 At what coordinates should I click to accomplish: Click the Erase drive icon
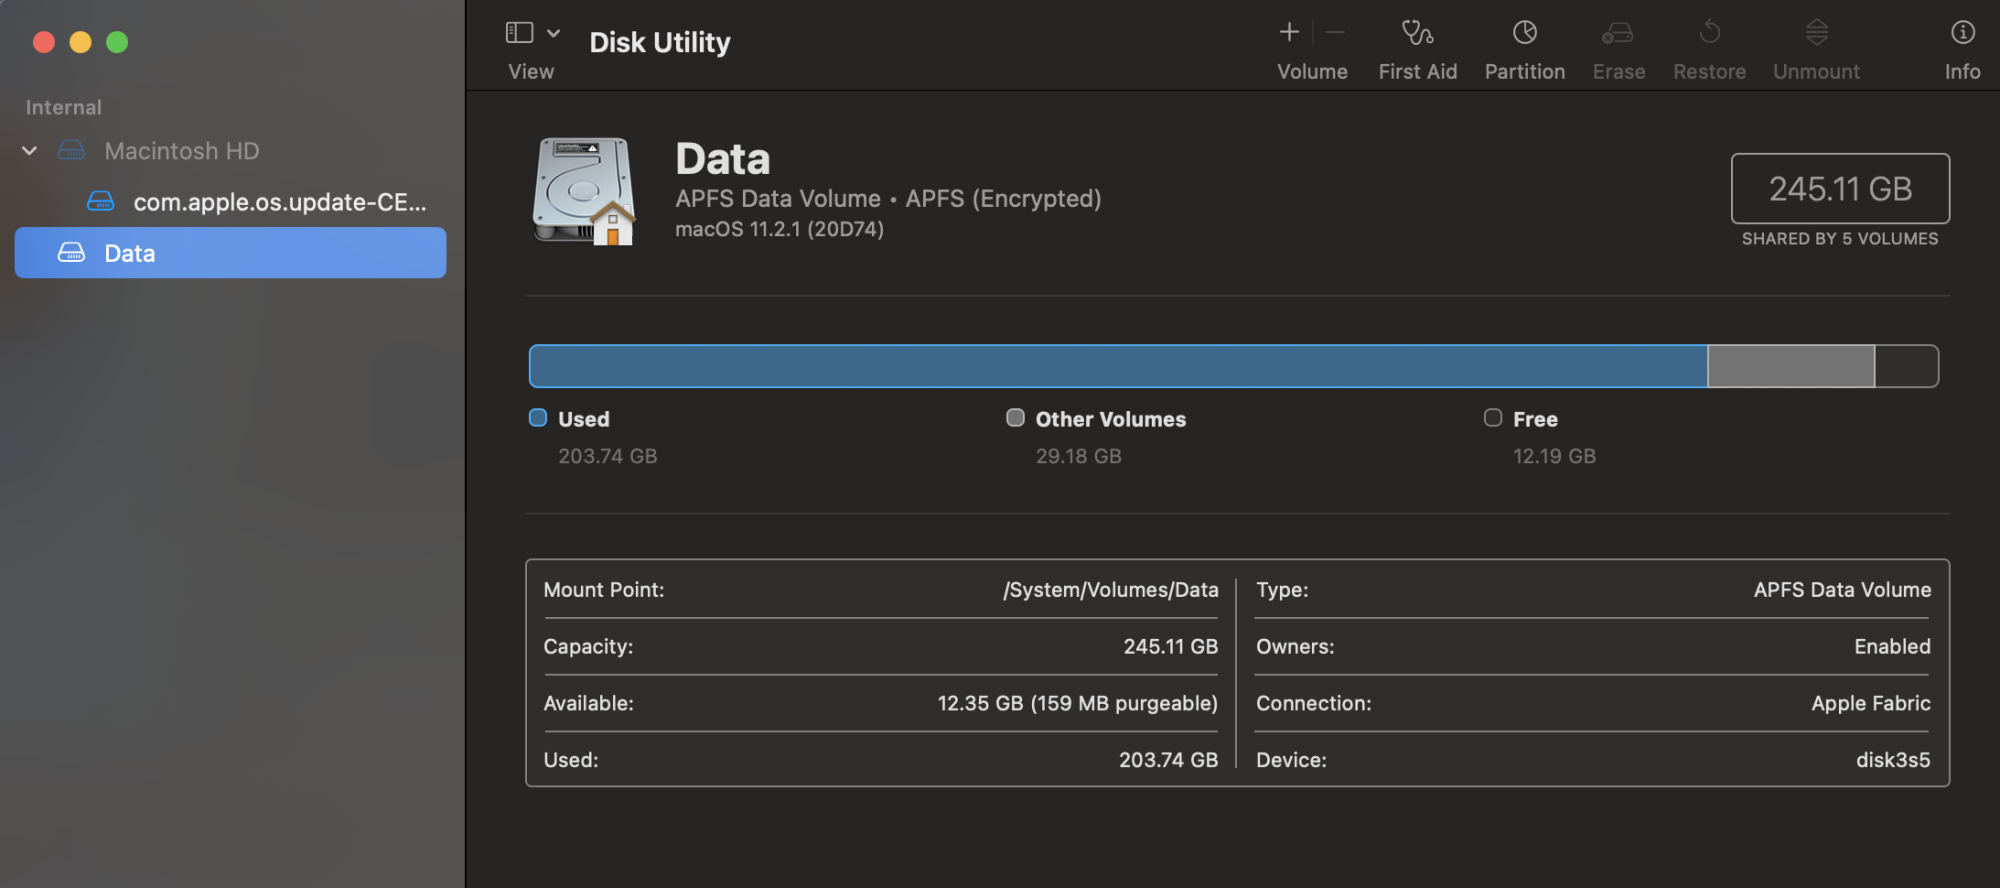(1618, 34)
